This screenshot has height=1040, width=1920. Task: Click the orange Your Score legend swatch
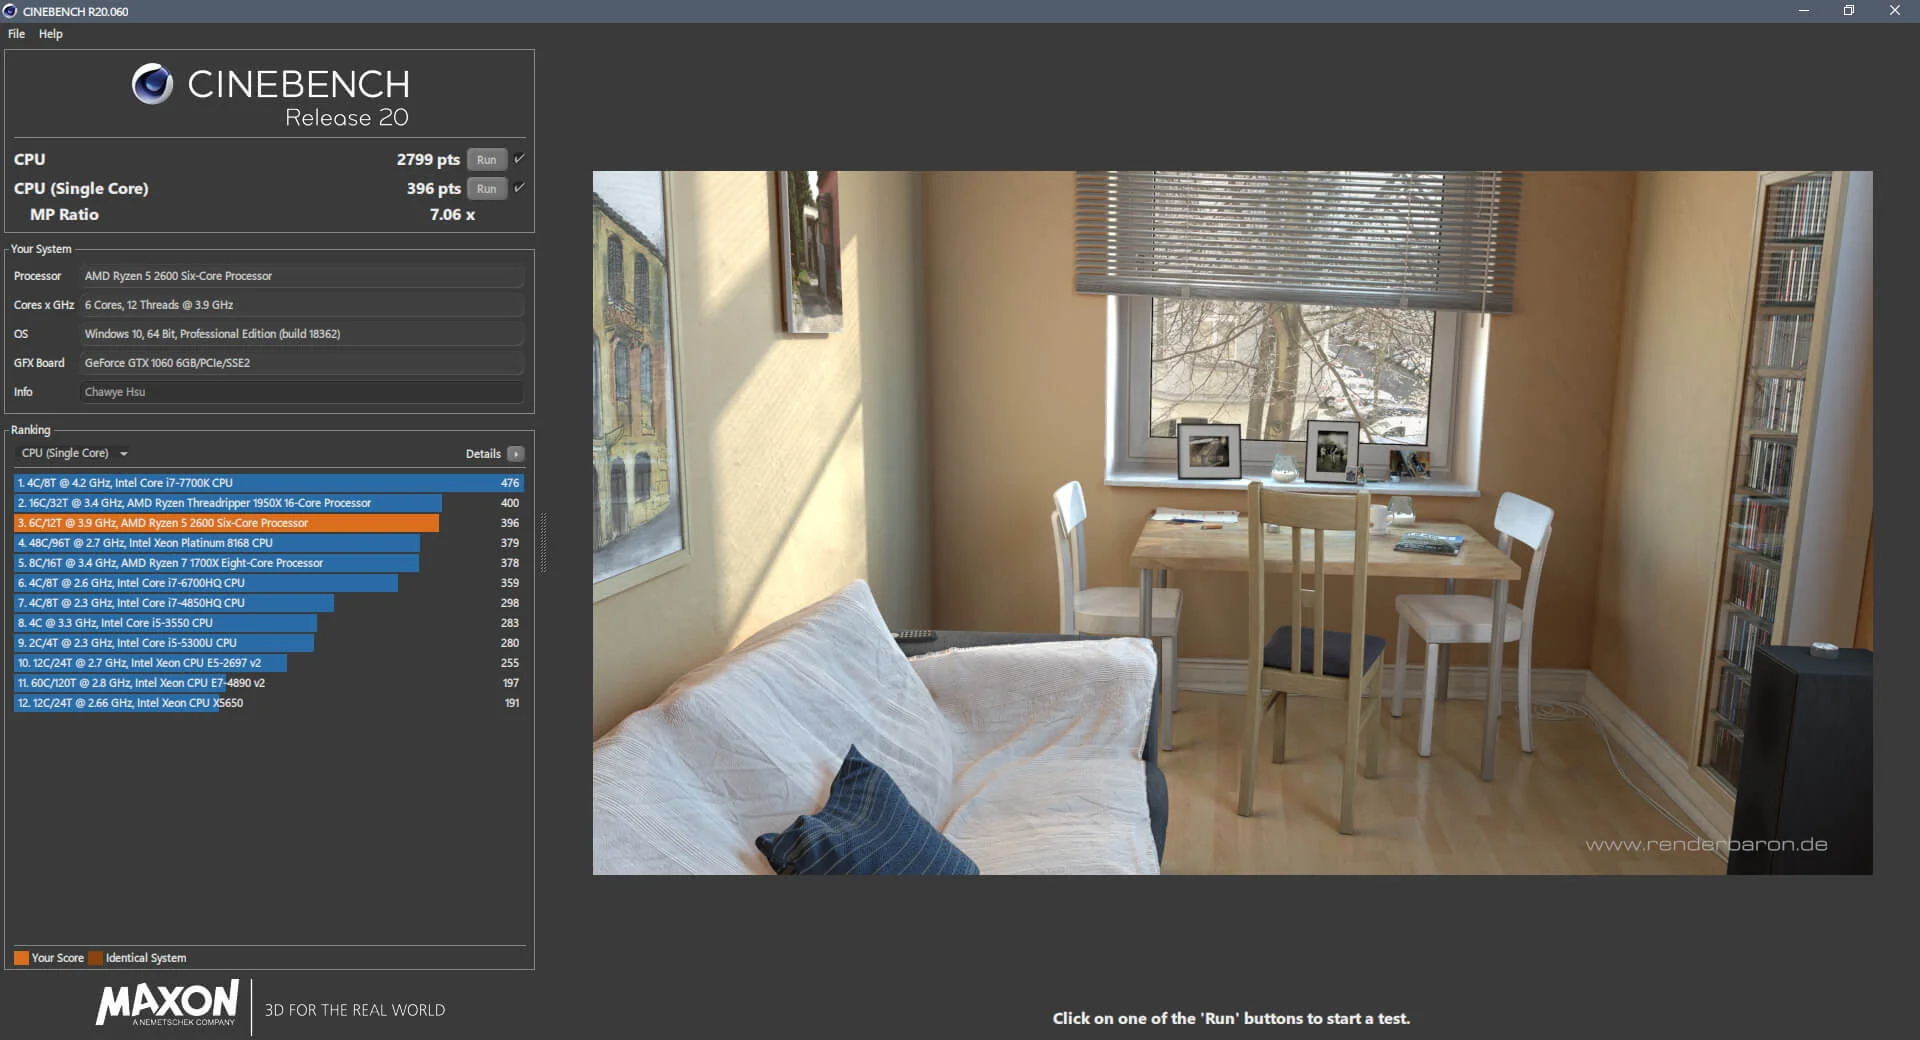pyautogui.click(x=21, y=957)
